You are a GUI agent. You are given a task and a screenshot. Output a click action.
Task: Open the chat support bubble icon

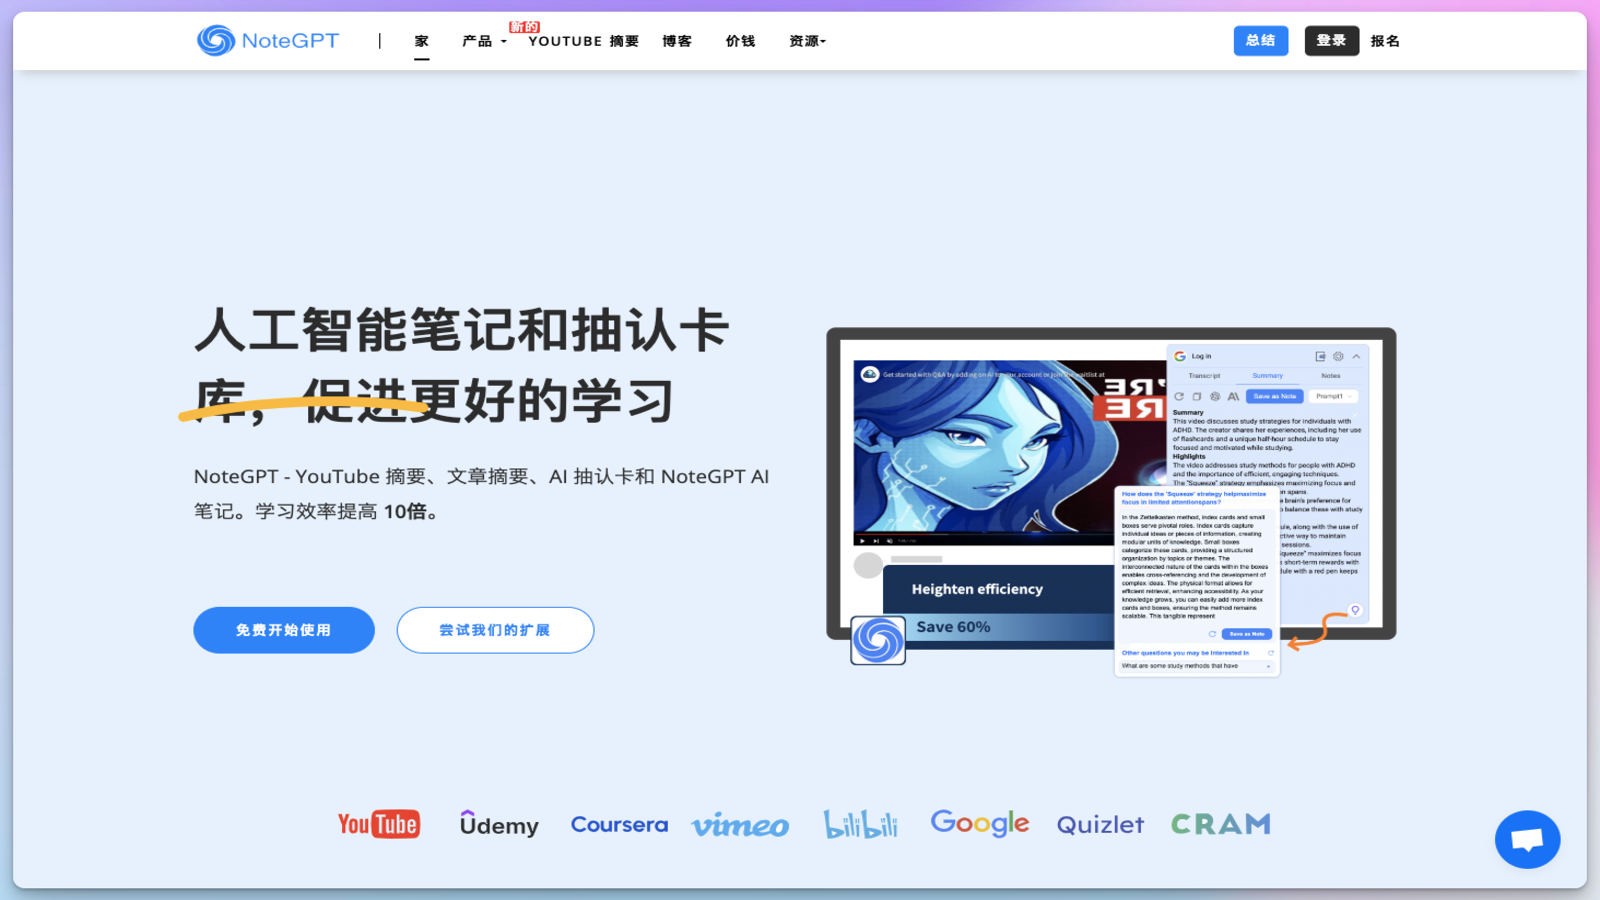[1527, 839]
